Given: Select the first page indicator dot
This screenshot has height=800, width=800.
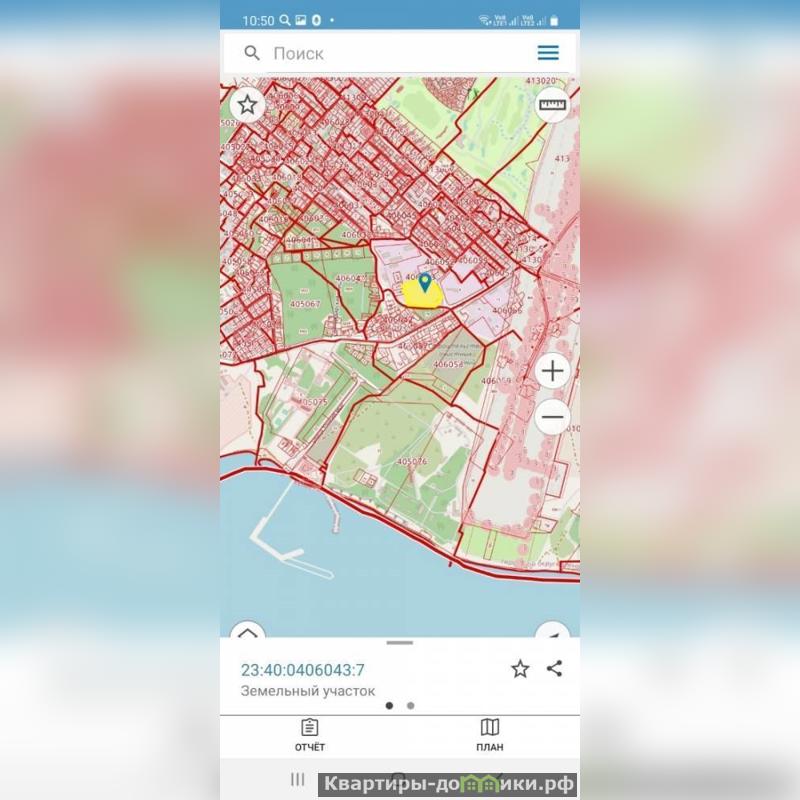Looking at the screenshot, I should [389, 706].
